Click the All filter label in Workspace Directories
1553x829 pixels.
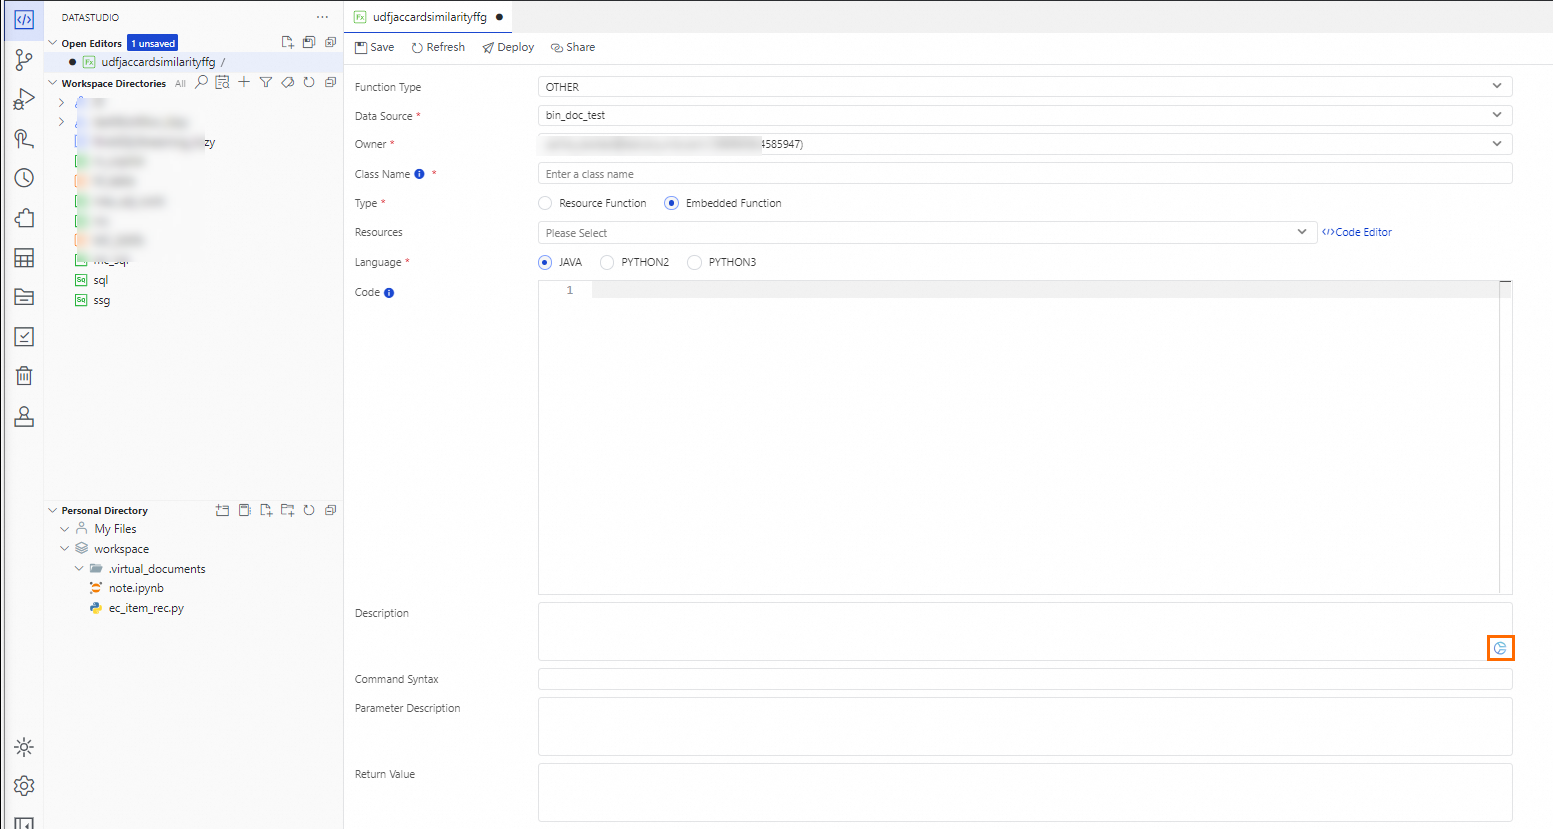[x=180, y=84]
